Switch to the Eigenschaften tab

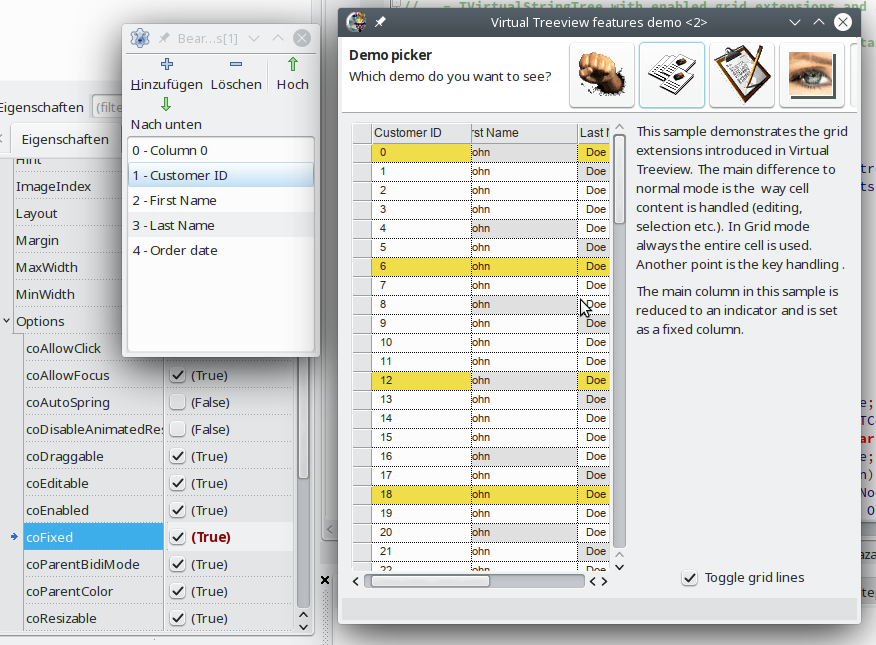[x=65, y=139]
